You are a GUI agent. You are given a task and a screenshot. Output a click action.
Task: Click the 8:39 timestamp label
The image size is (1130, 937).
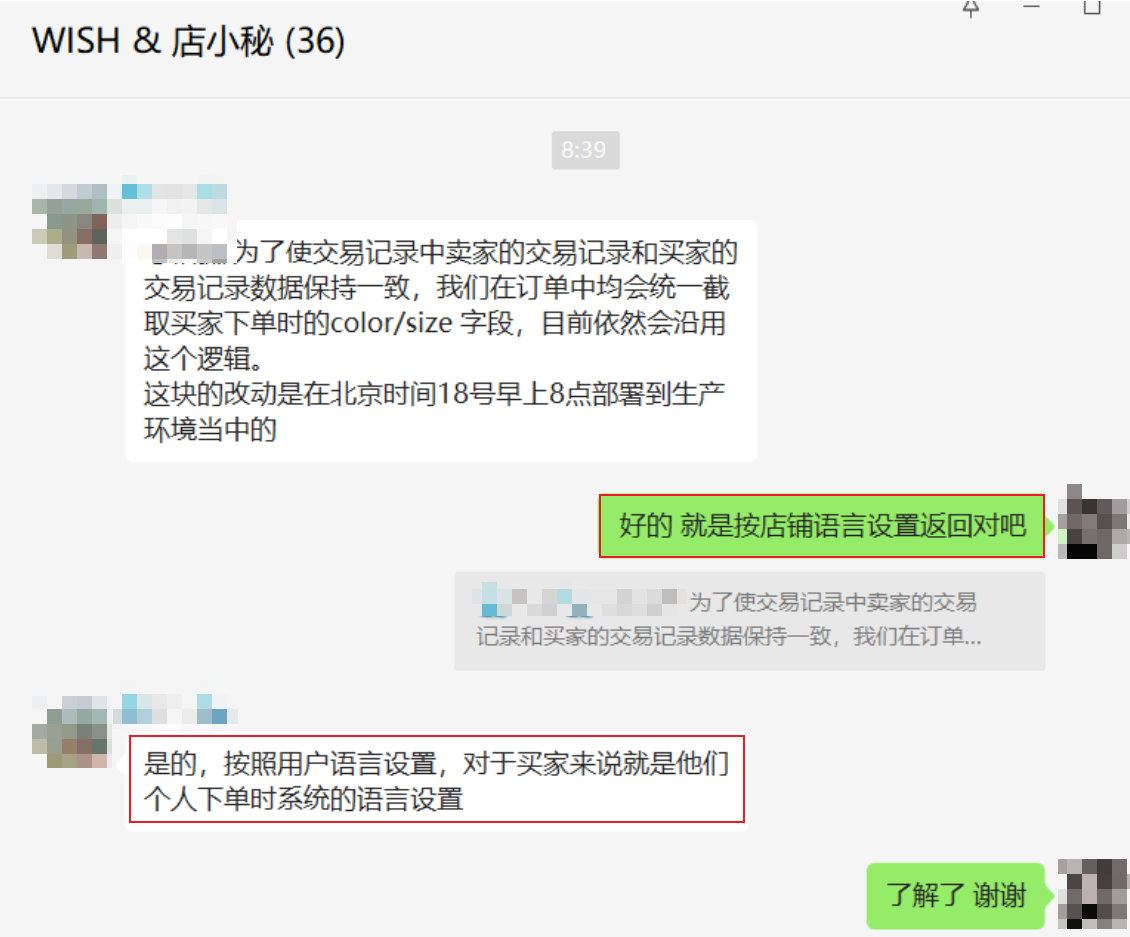[585, 150]
